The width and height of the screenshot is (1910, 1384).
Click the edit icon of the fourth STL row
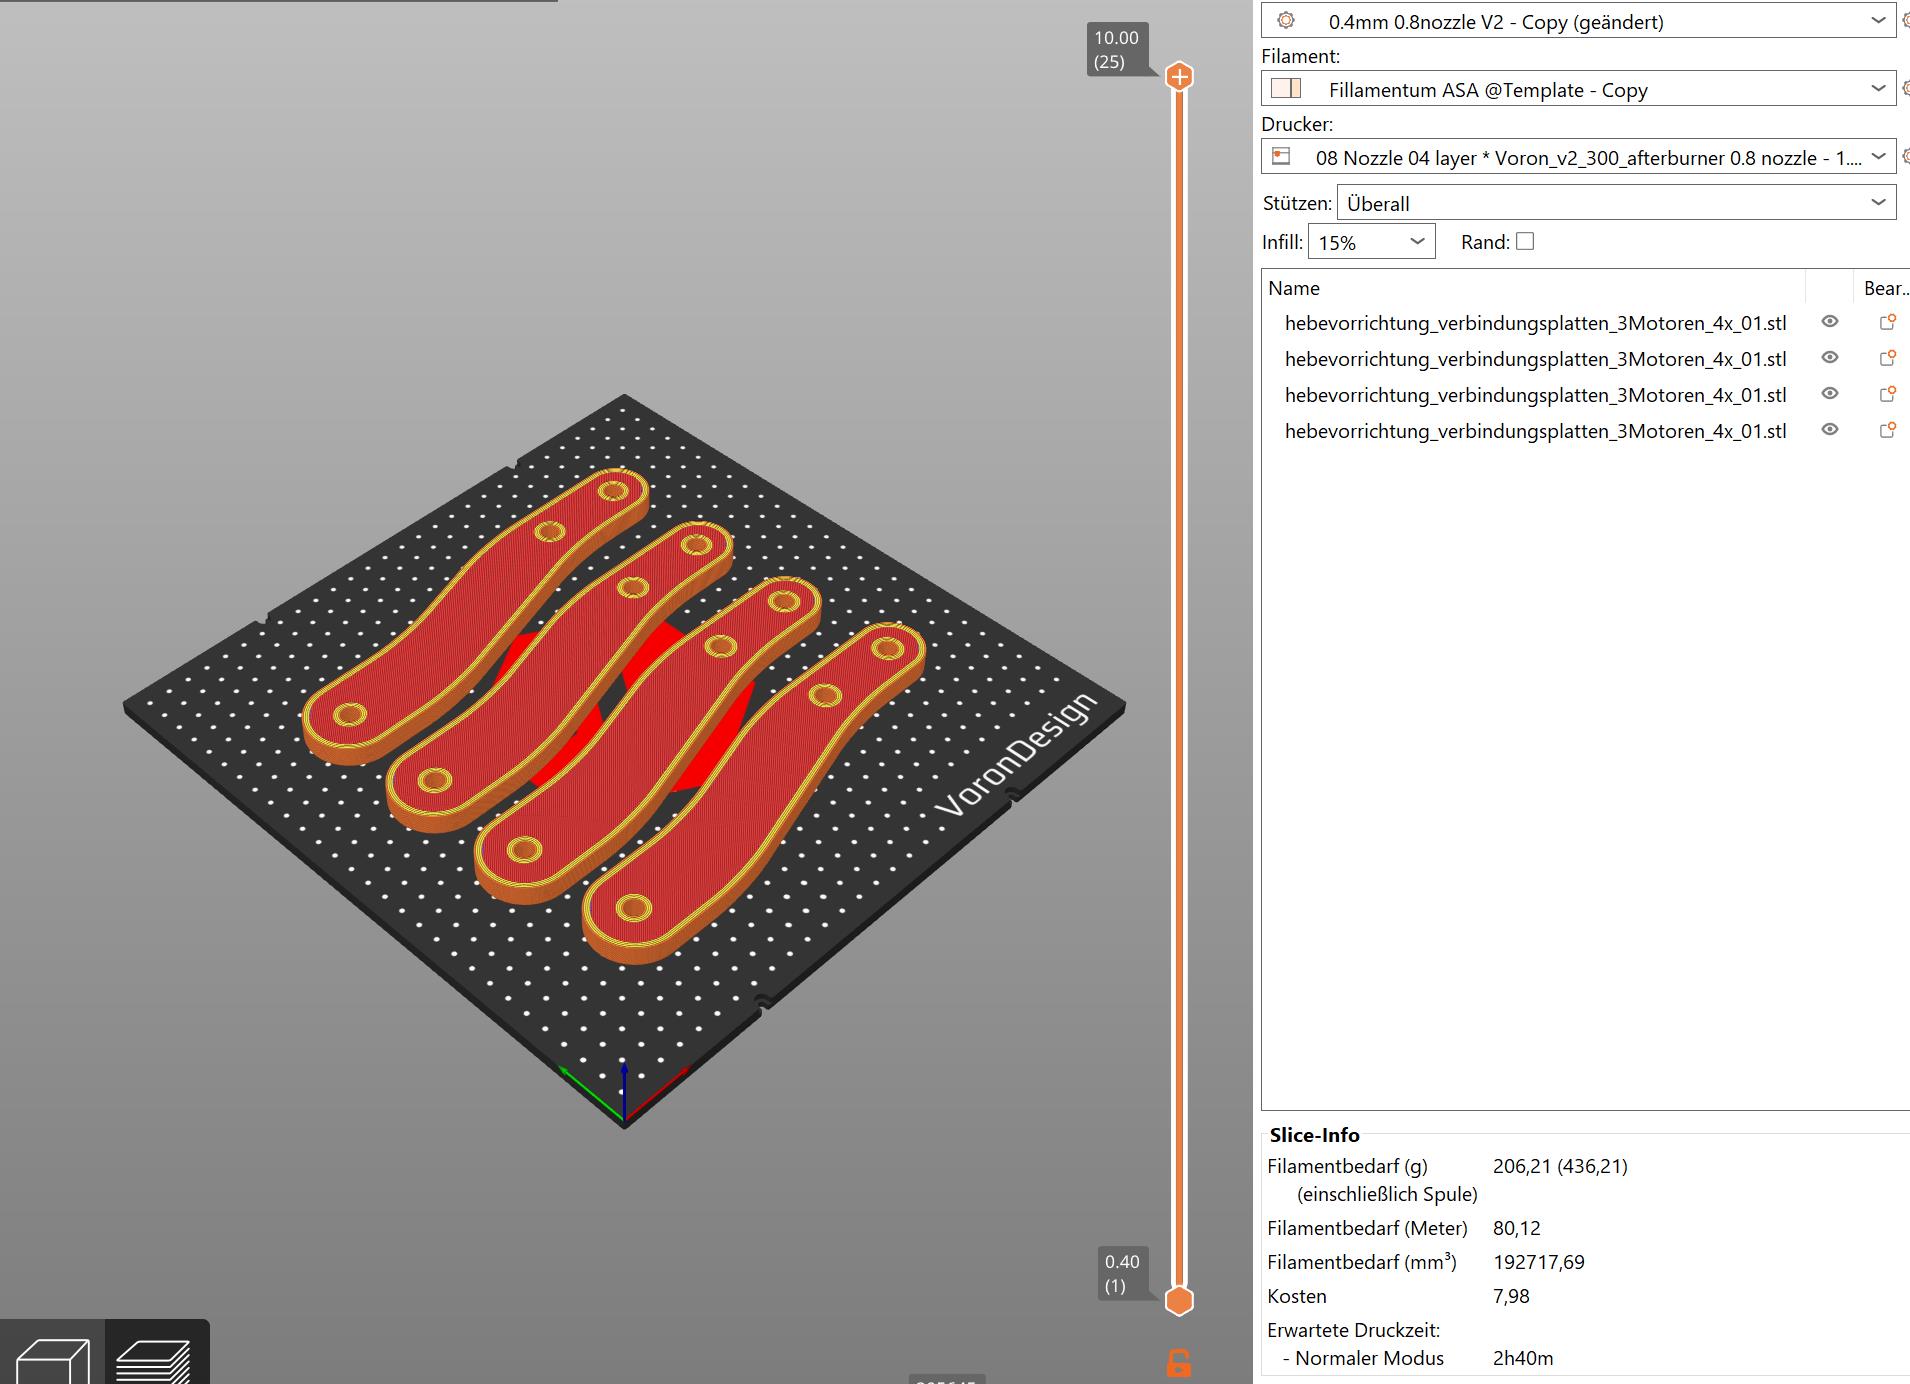[1887, 430]
